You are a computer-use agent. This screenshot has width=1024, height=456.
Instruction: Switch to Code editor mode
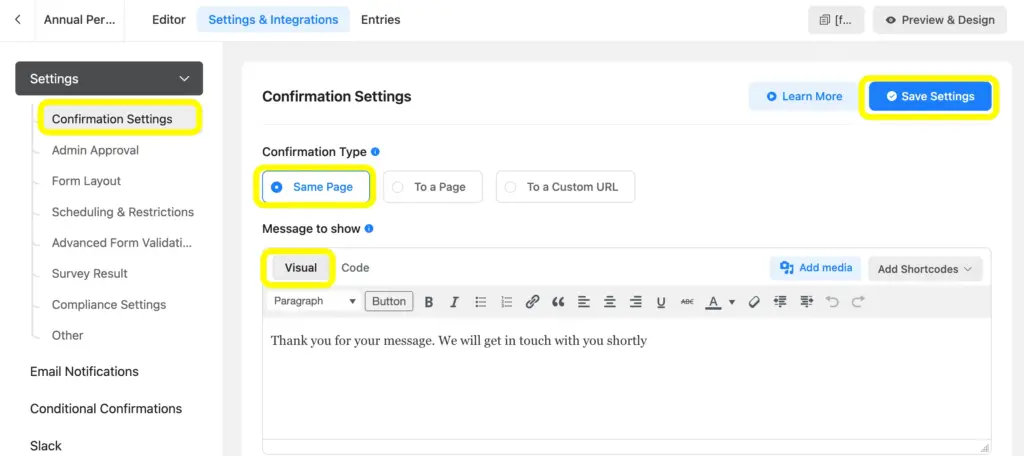(x=355, y=268)
